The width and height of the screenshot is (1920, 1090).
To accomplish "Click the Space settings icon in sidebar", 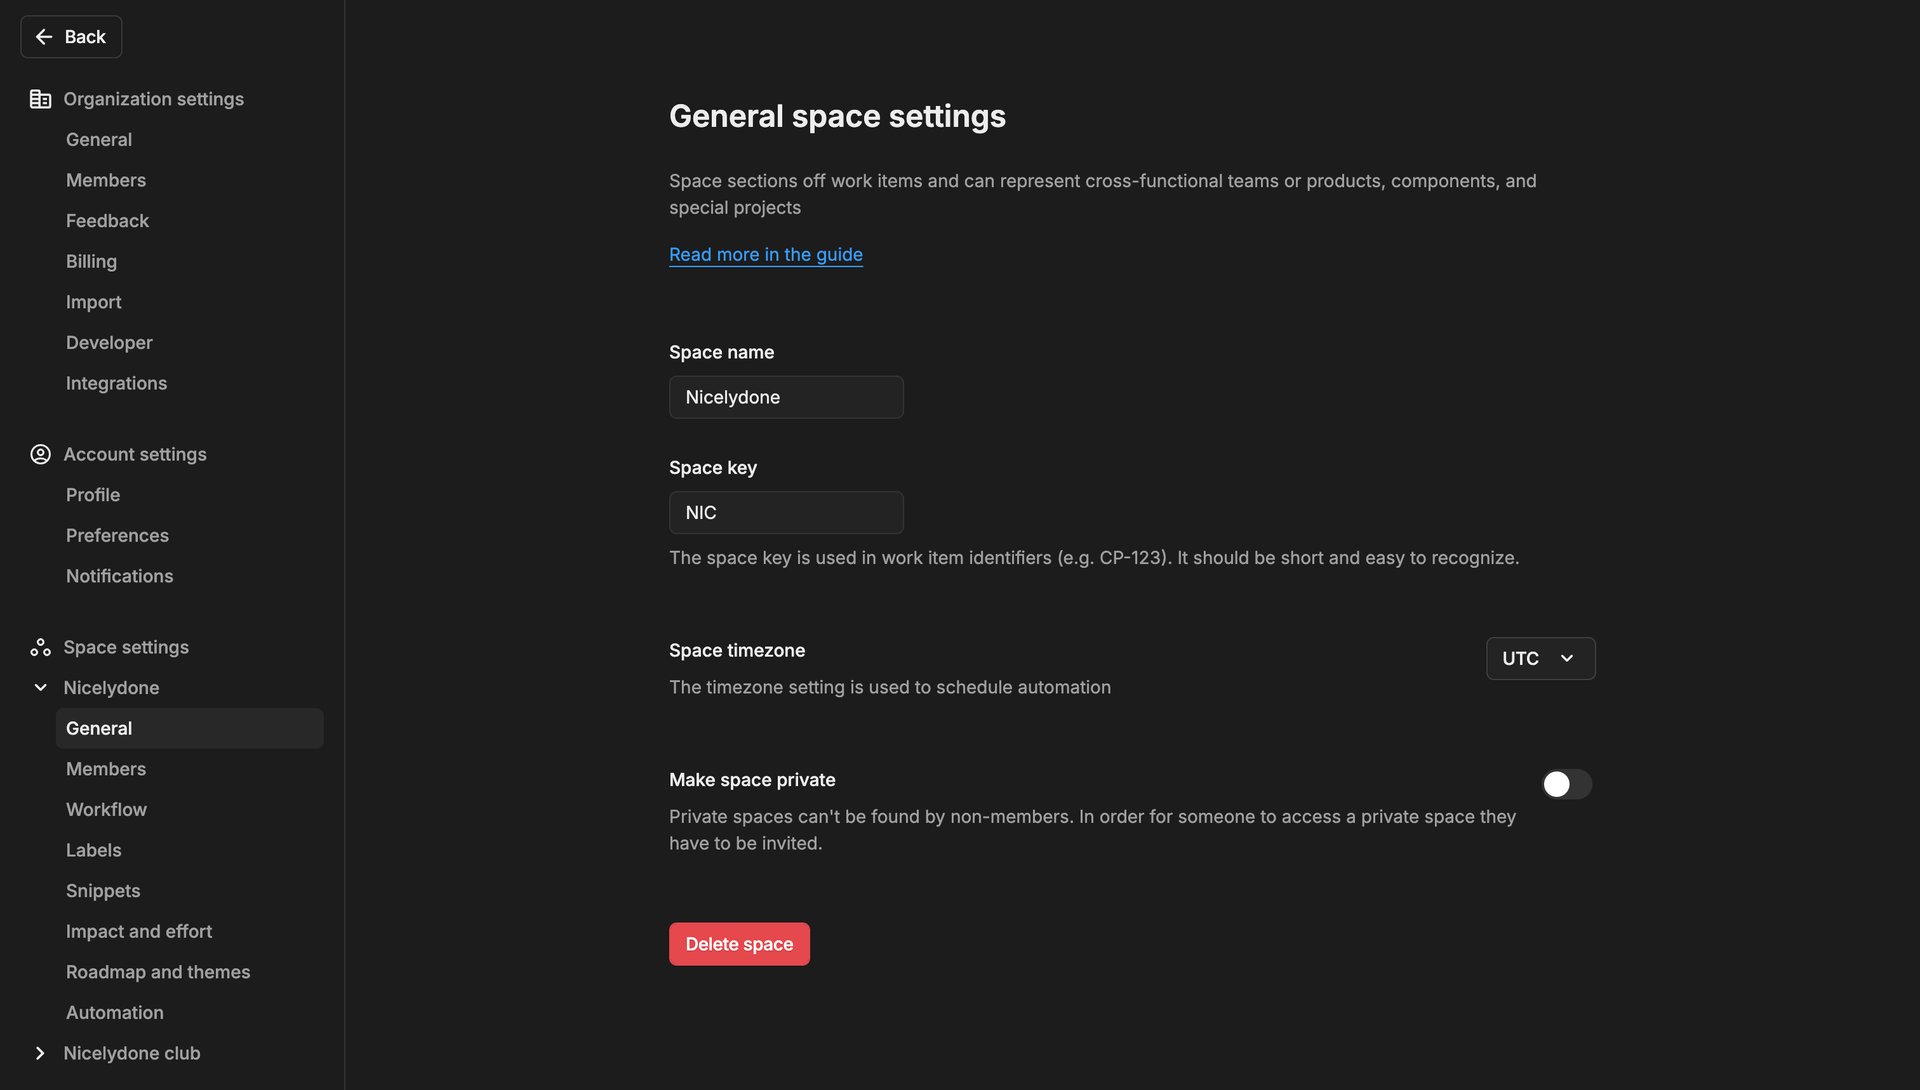I will pyautogui.click(x=40, y=647).
